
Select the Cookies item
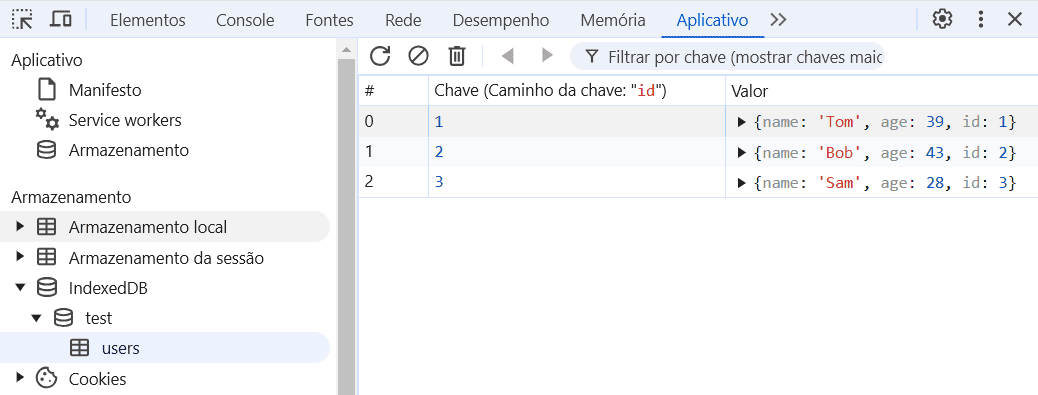point(97,378)
